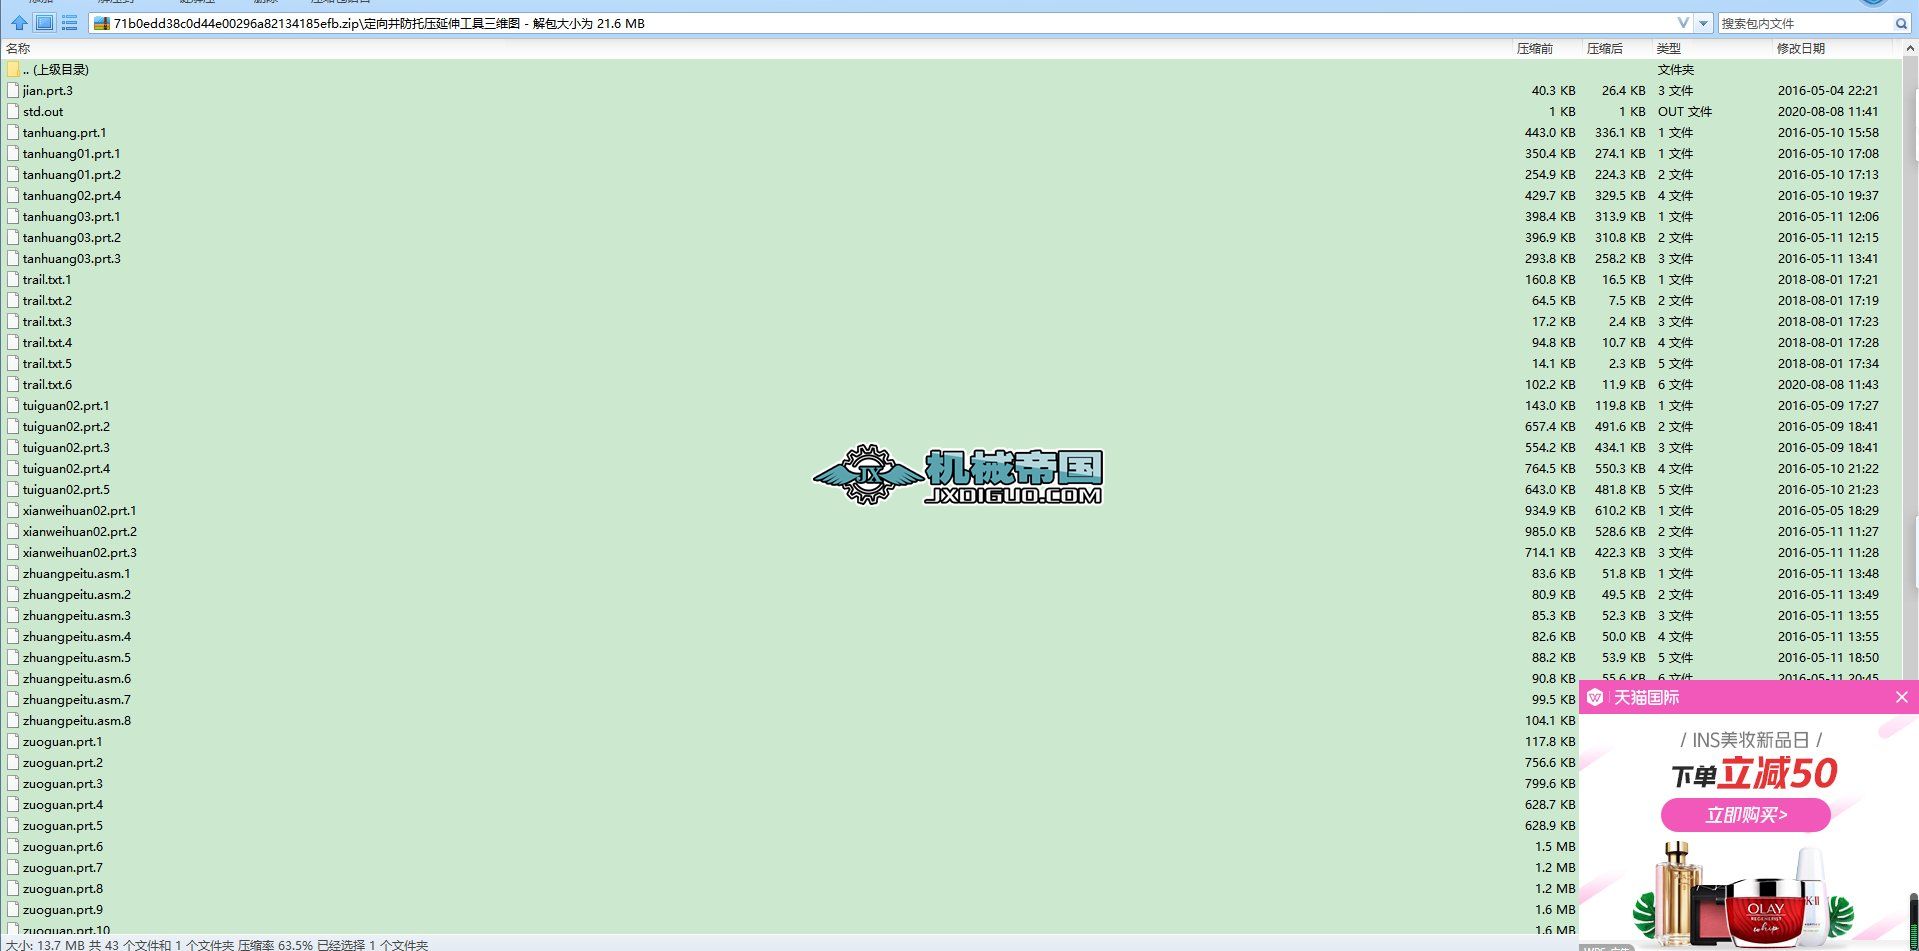
Task: Click the file icon beside tuiguan02.prt.5
Action: (x=13, y=489)
